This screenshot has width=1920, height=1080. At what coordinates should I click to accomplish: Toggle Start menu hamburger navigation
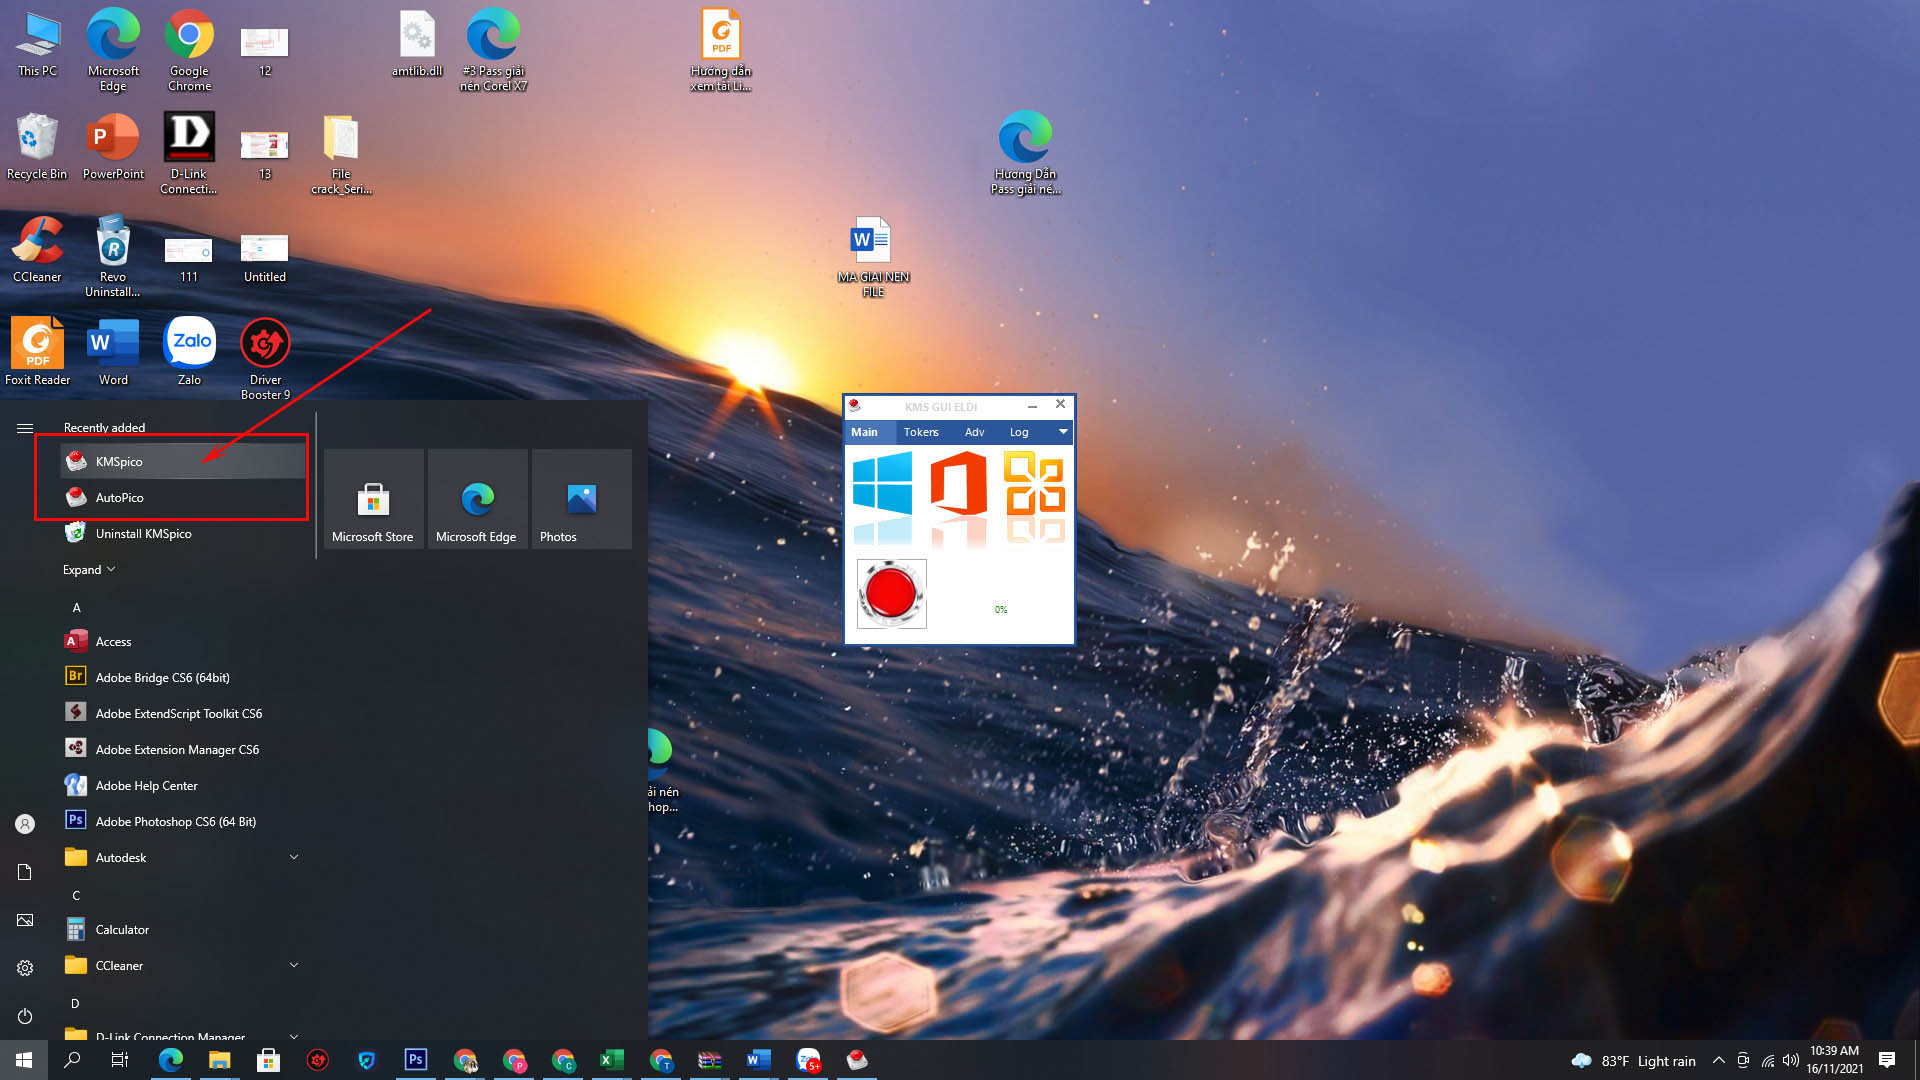click(x=25, y=428)
